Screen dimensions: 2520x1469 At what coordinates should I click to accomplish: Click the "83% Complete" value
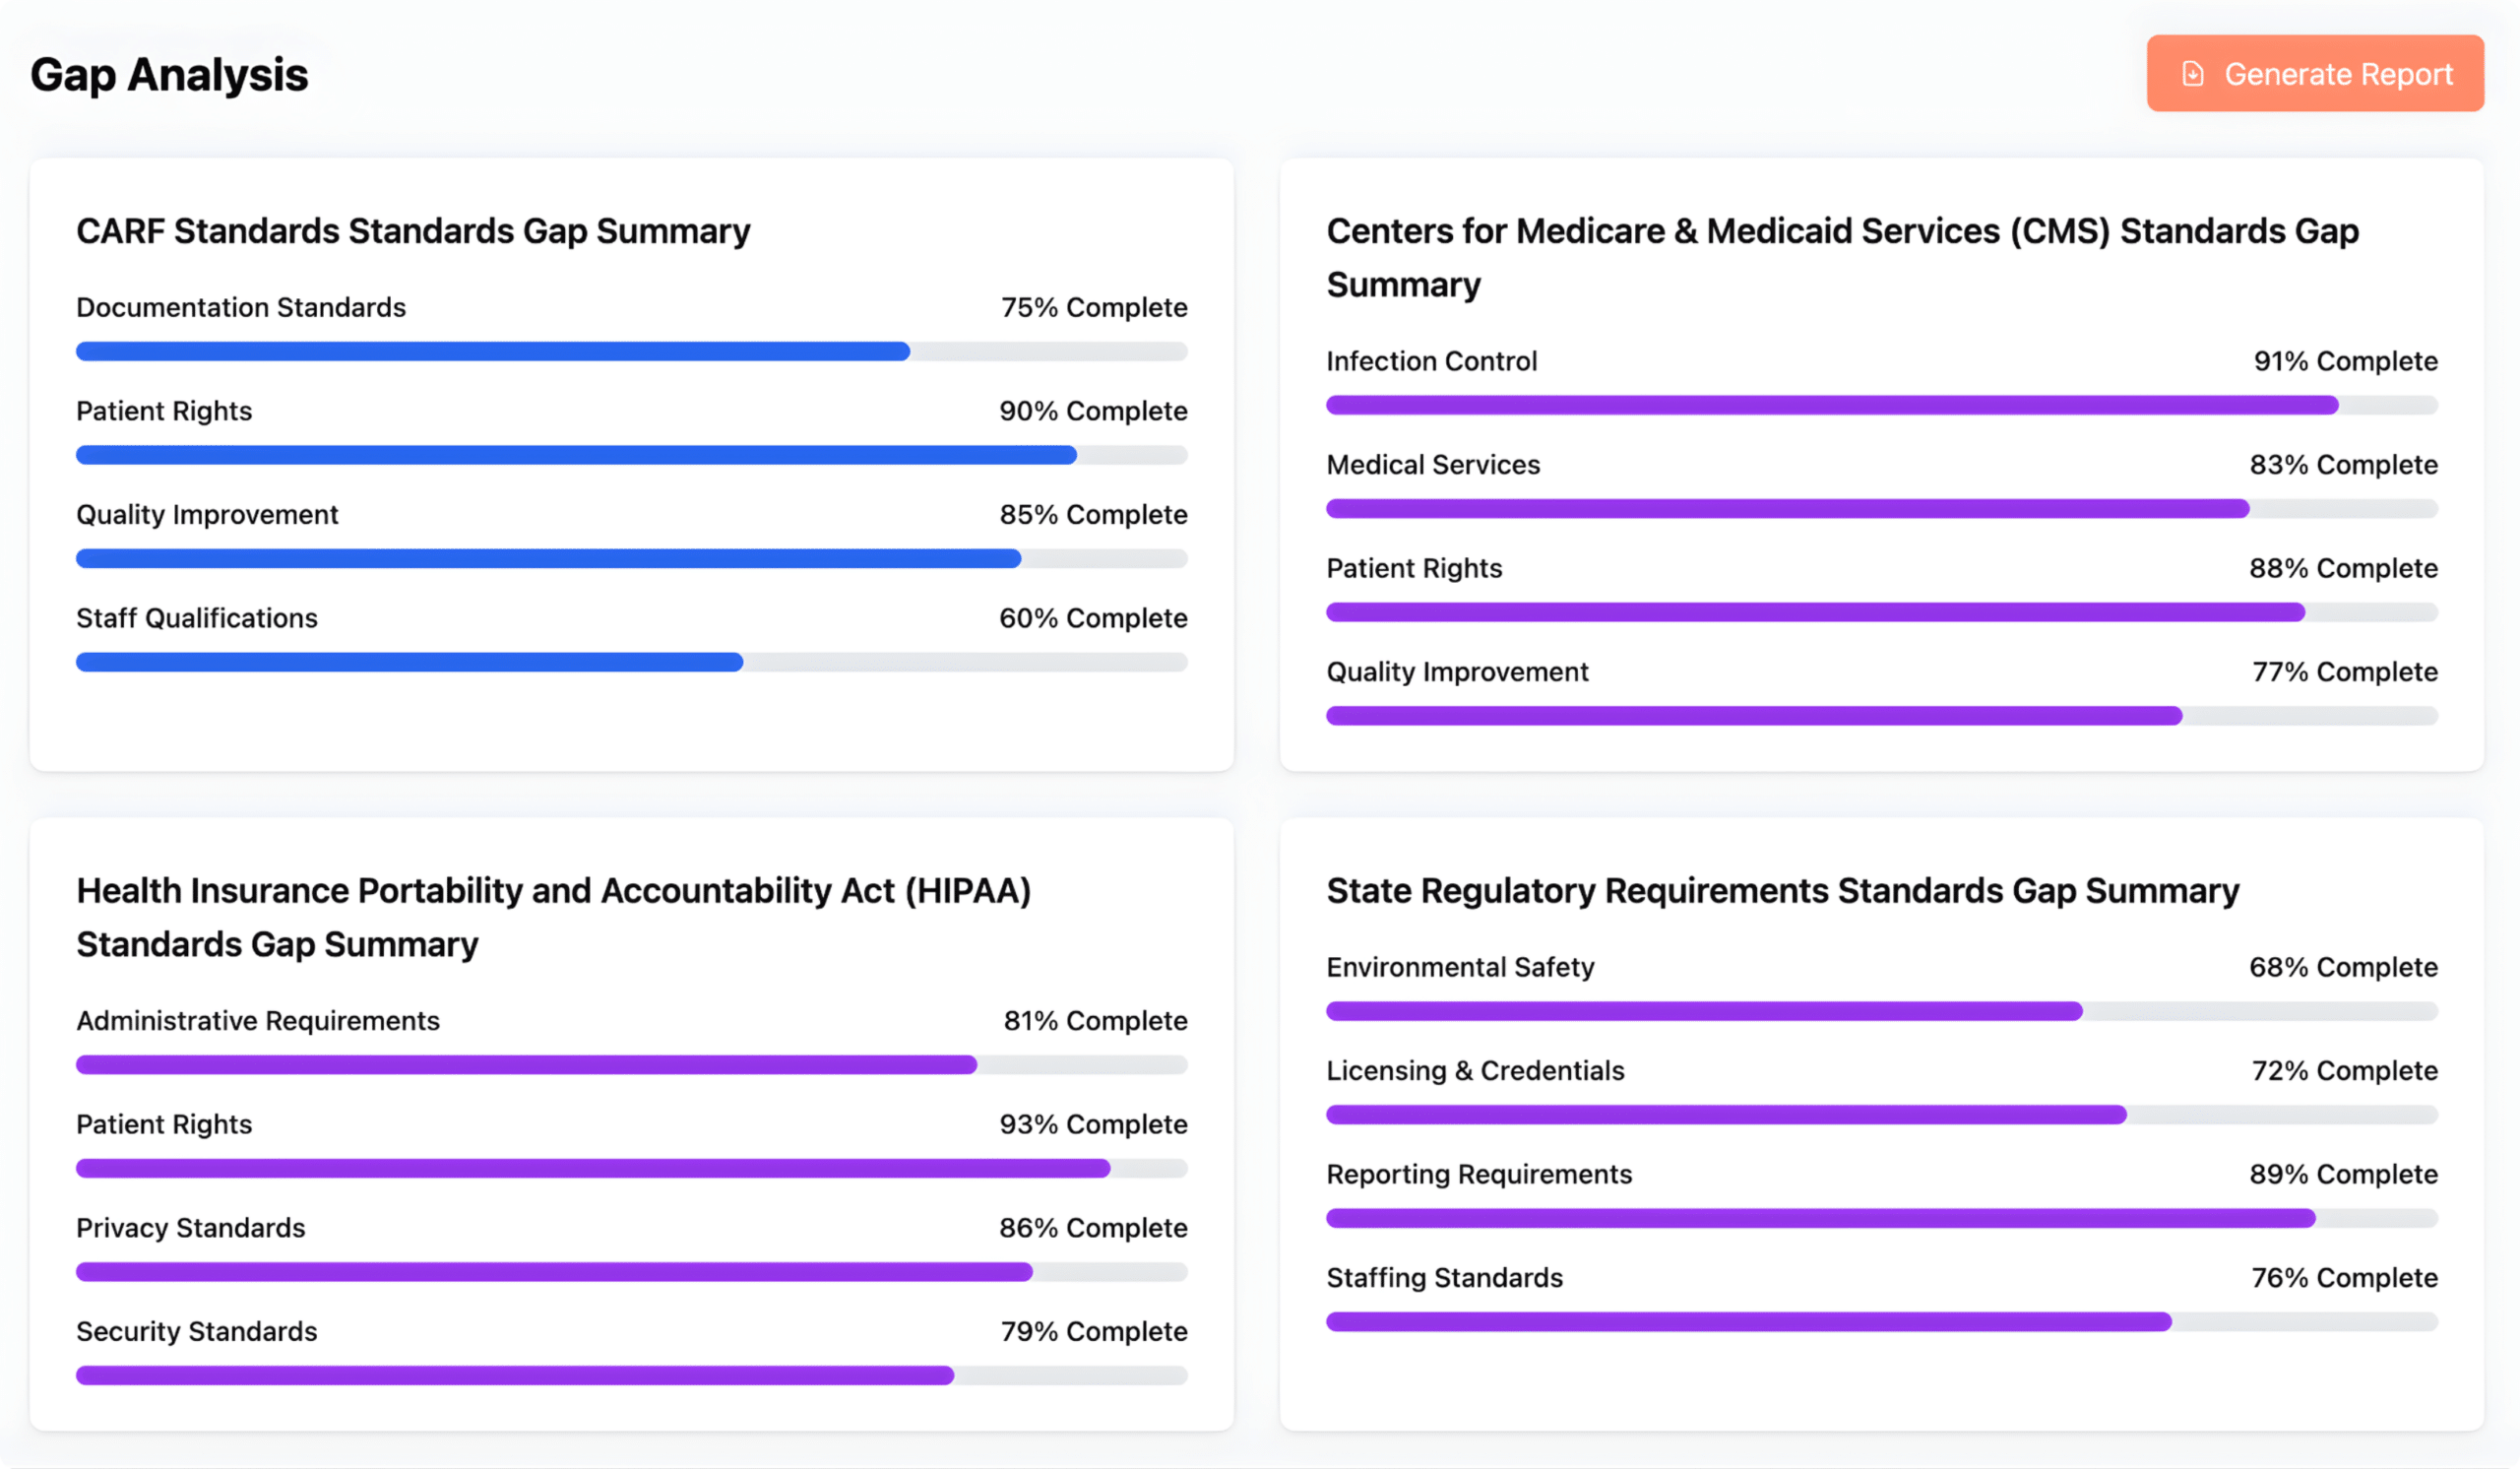(2344, 465)
